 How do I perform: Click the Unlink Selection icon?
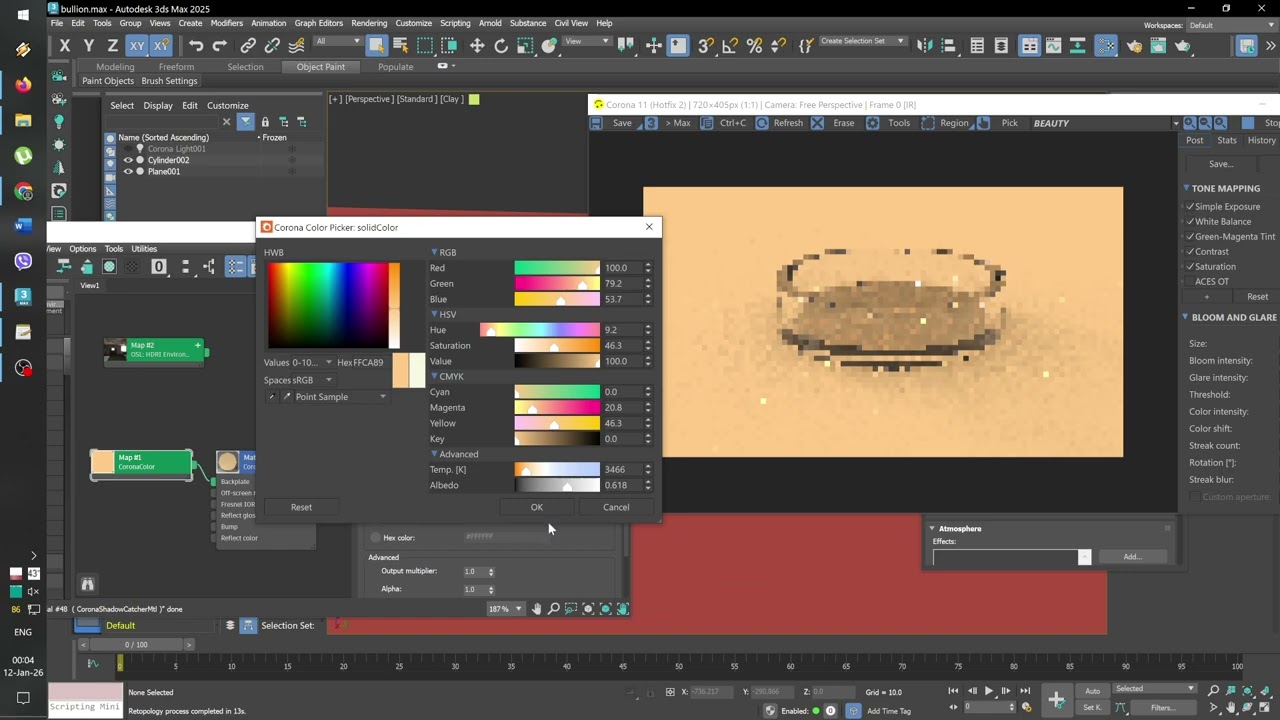(x=272, y=46)
